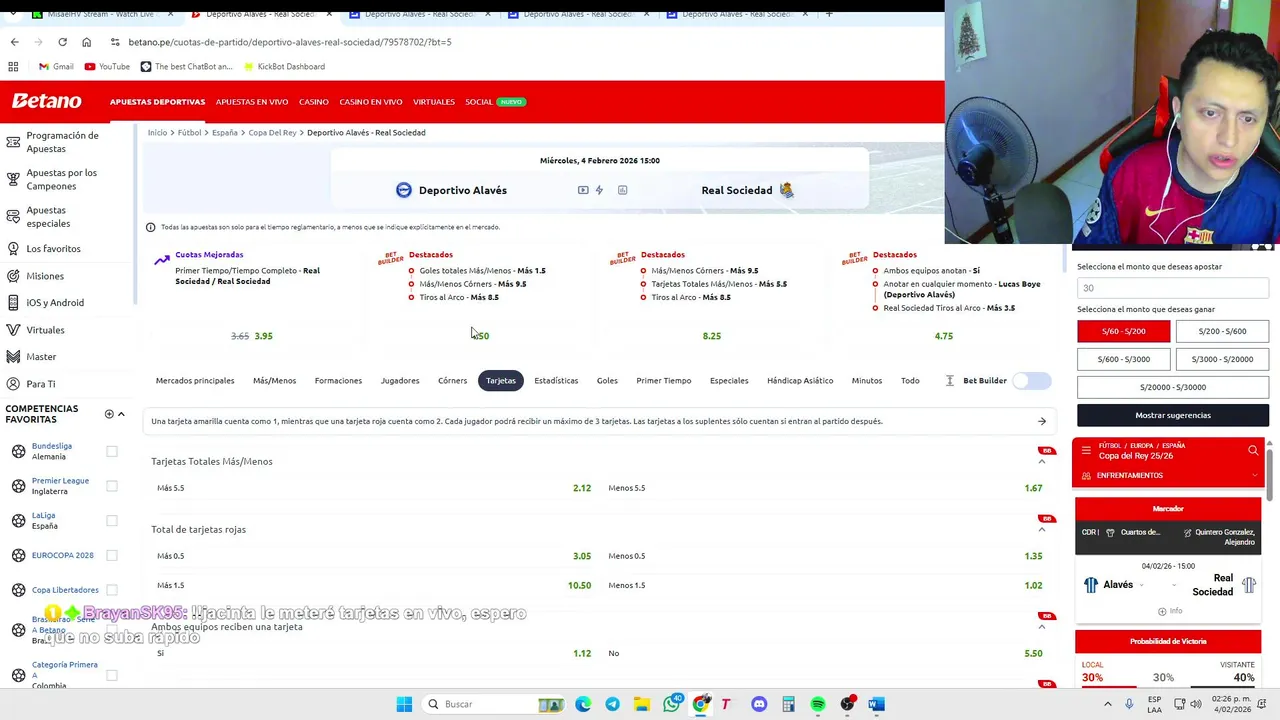Click the lightning bolt icon in match header

point(599,190)
